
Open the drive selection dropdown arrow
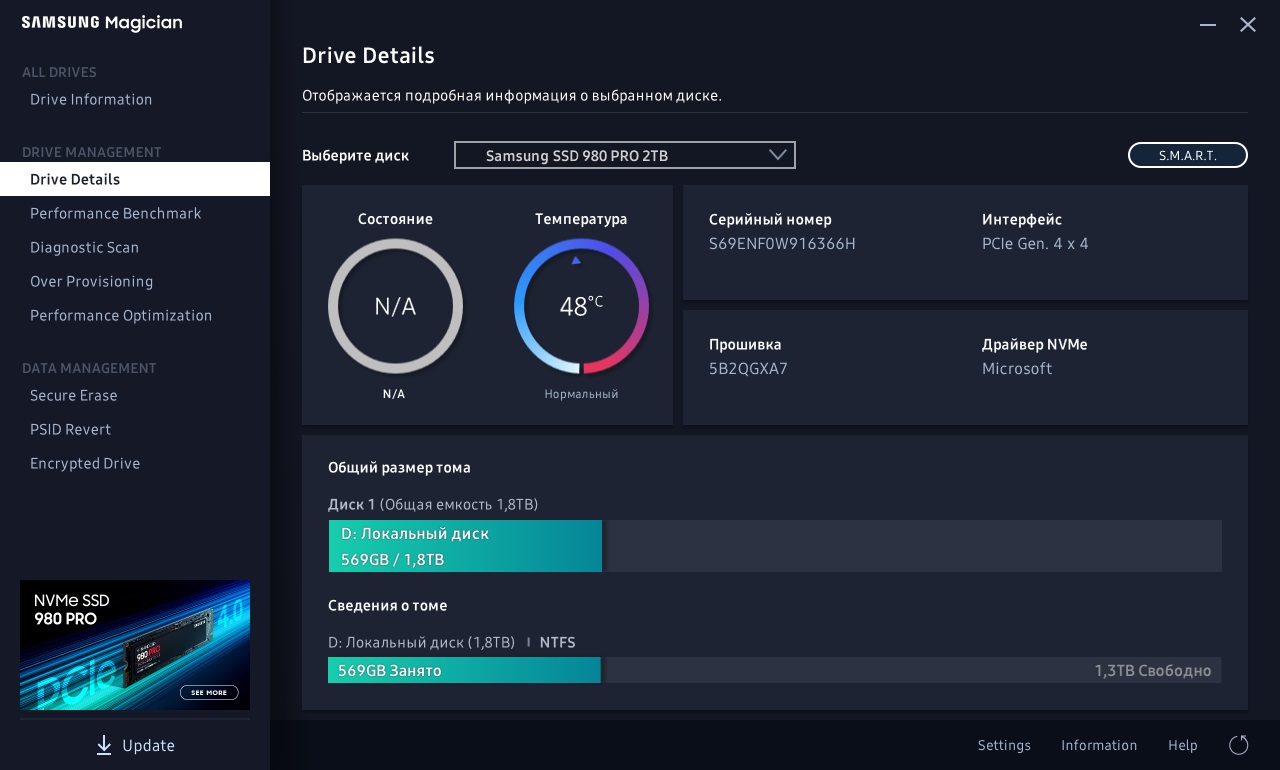(x=778, y=155)
